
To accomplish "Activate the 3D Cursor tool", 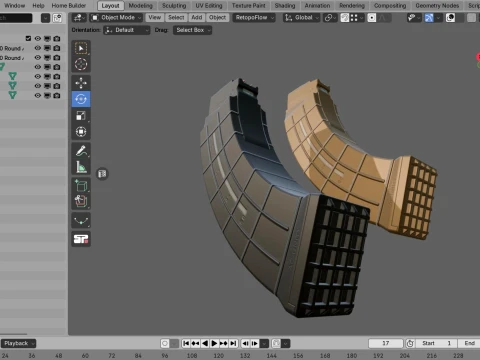I will [x=81, y=64].
